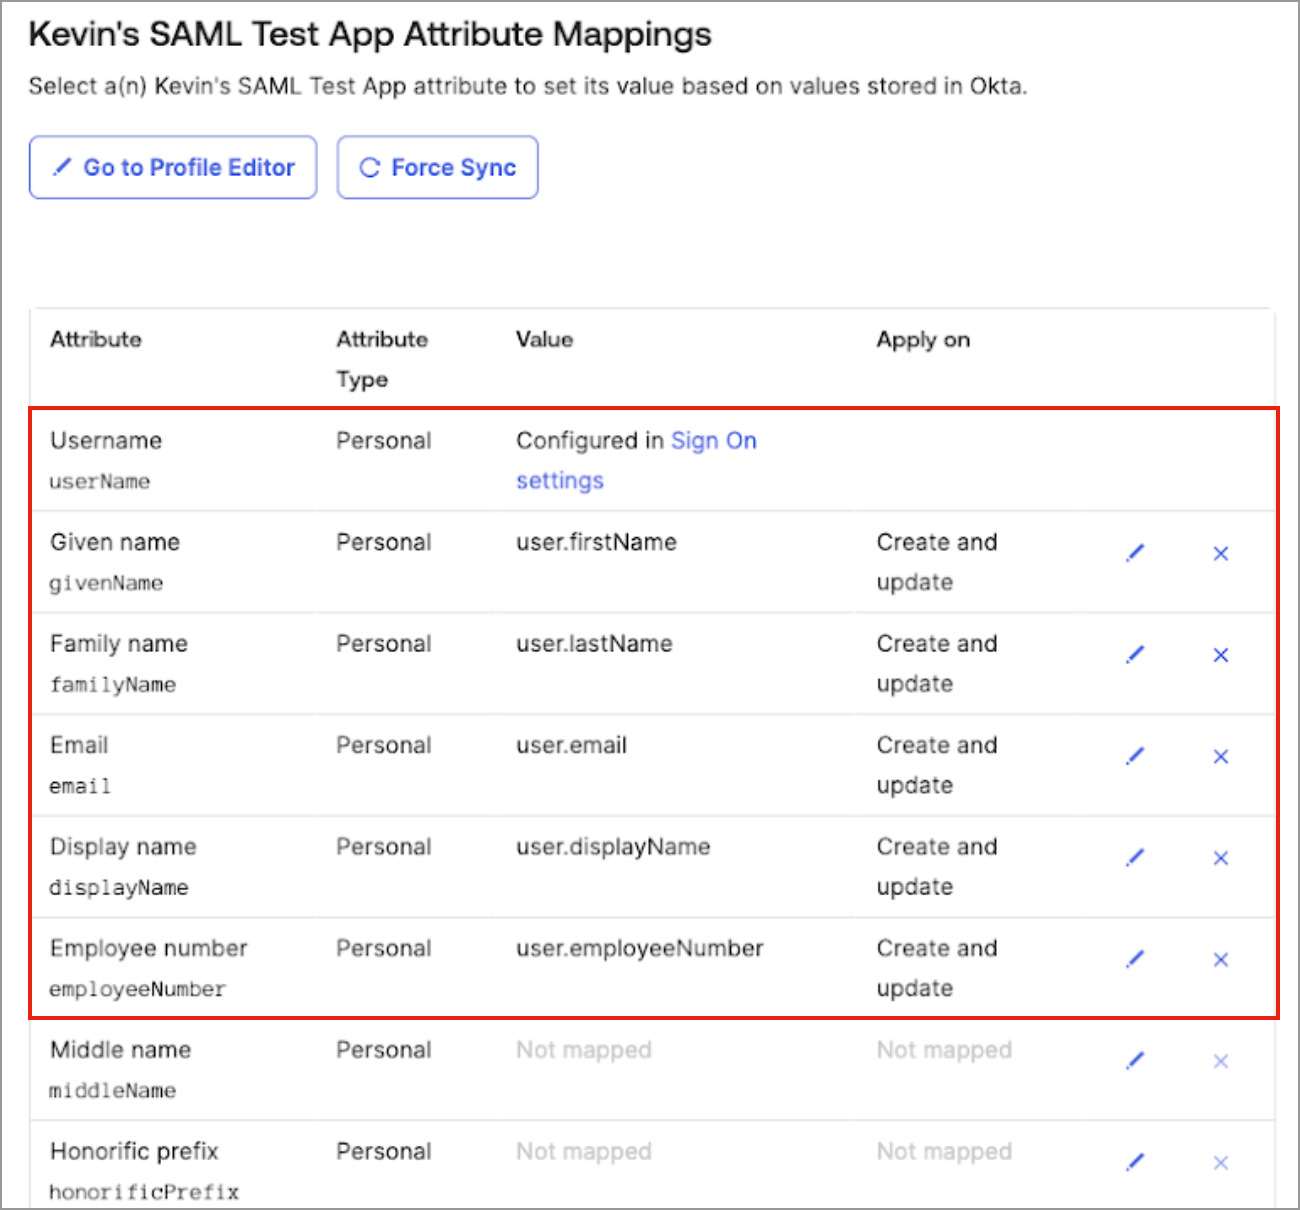Click the familyName variable text
Screen dimensions: 1300x1210
click(113, 685)
